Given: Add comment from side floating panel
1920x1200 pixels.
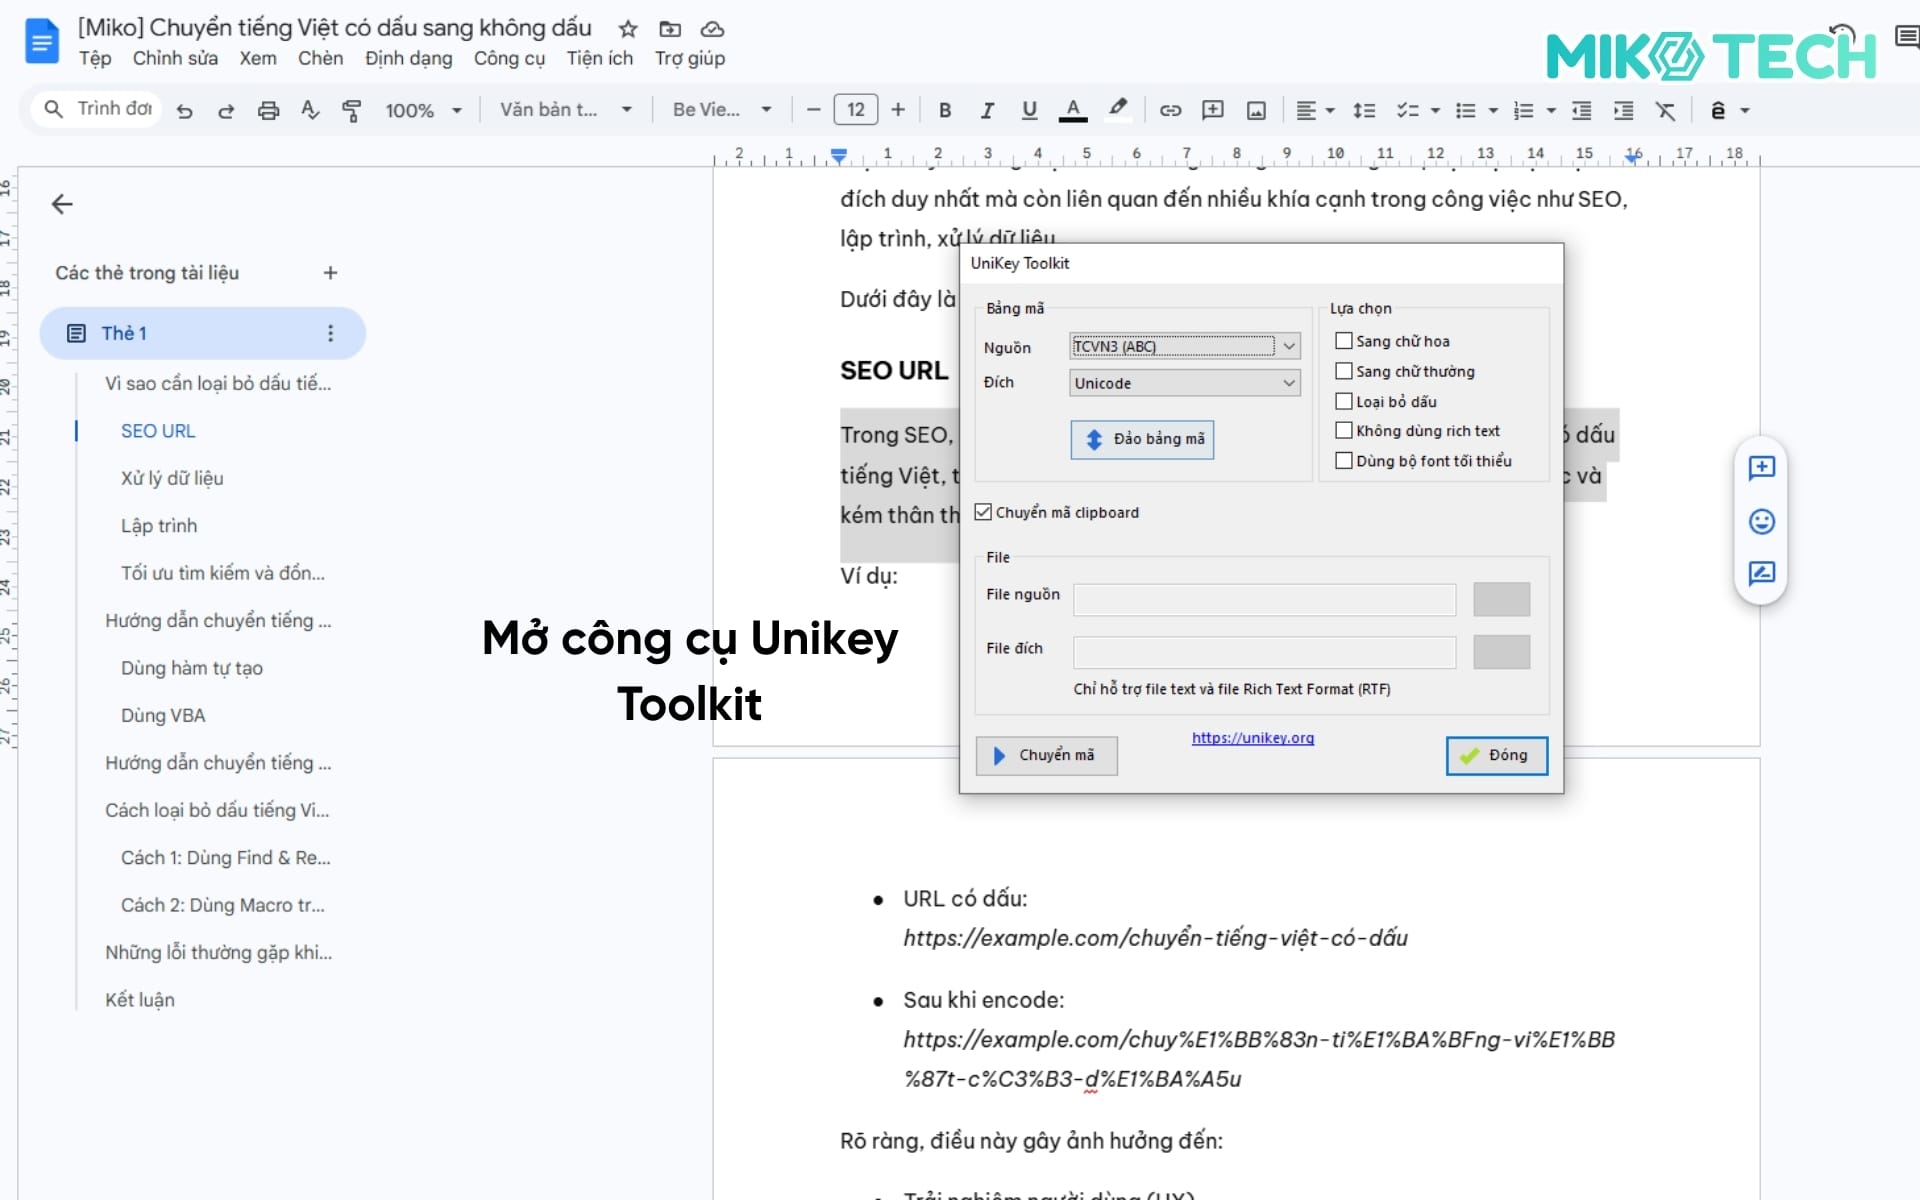Looking at the screenshot, I should 1761,468.
